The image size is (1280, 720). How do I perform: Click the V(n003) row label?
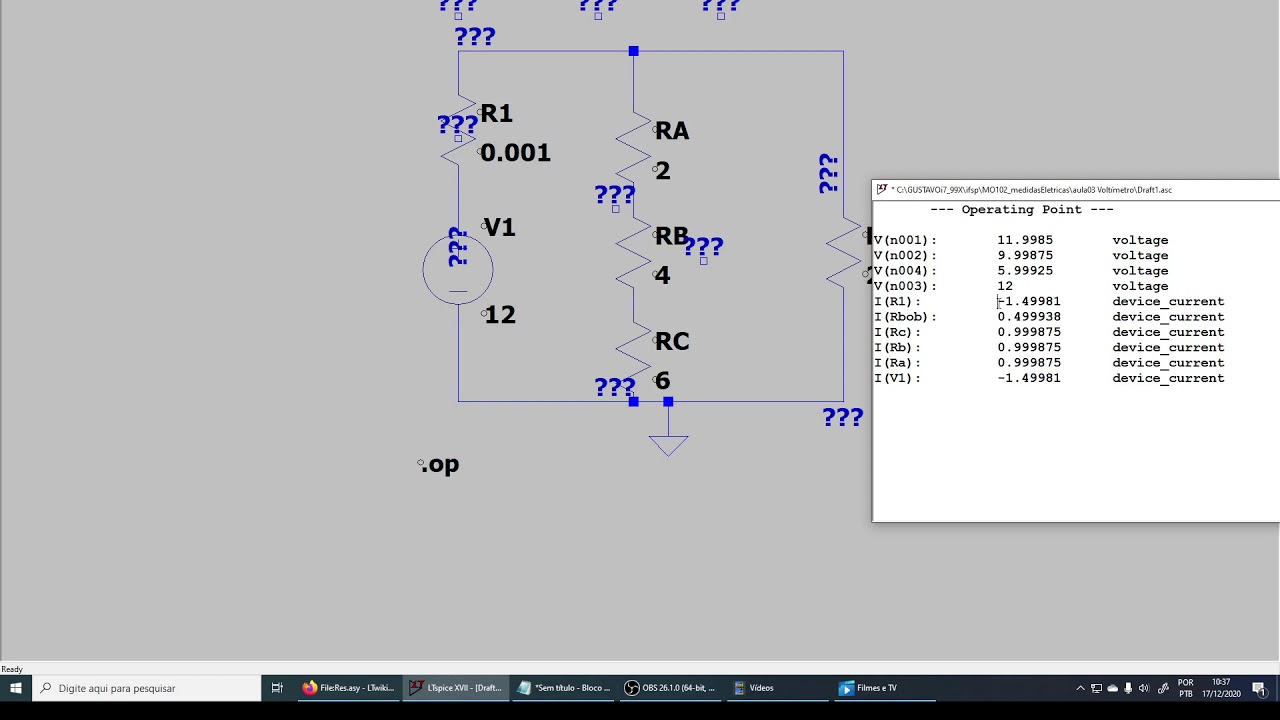[x=905, y=286]
